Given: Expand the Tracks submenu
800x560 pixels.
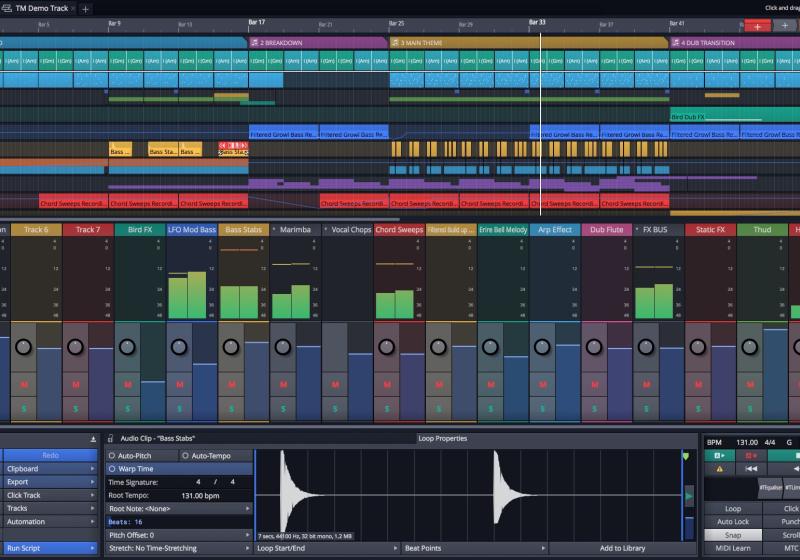Looking at the screenshot, I should pyautogui.click(x=49, y=508).
